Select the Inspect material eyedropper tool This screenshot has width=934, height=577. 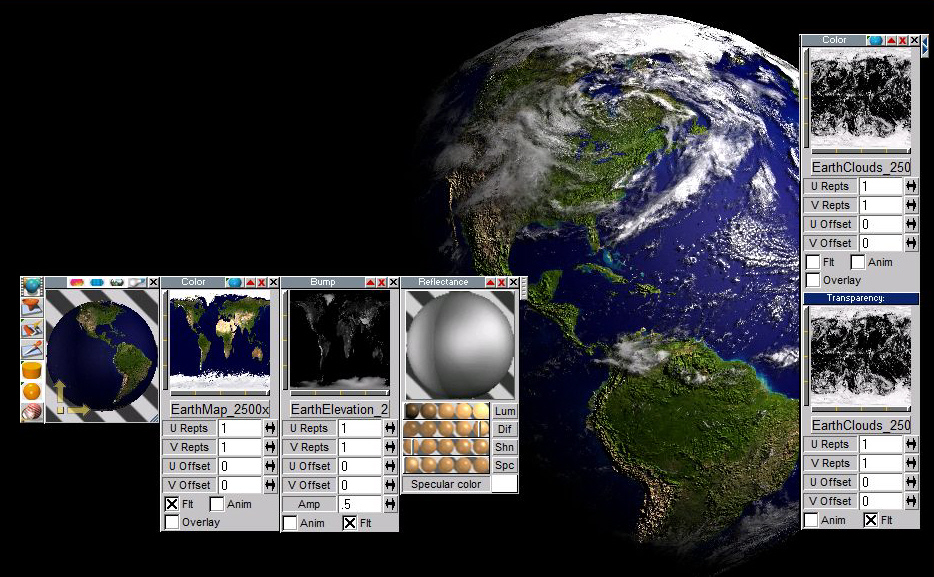tap(32, 350)
